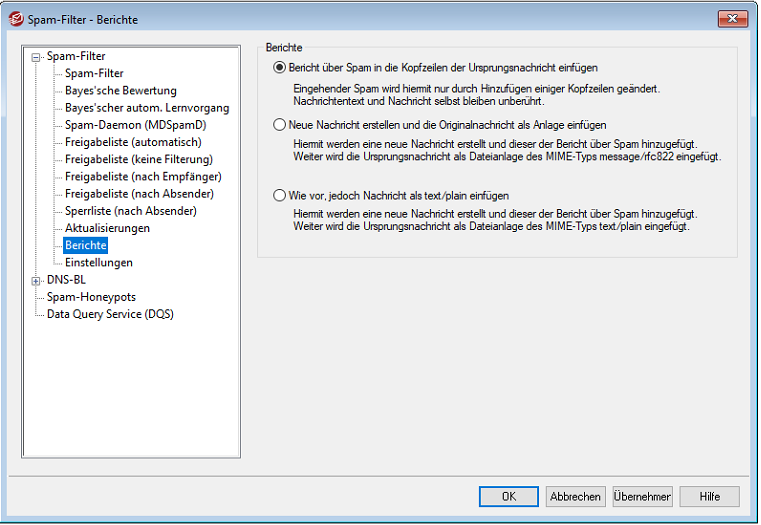
Task: Expand the DNS-BL tree node
Action: (37, 280)
